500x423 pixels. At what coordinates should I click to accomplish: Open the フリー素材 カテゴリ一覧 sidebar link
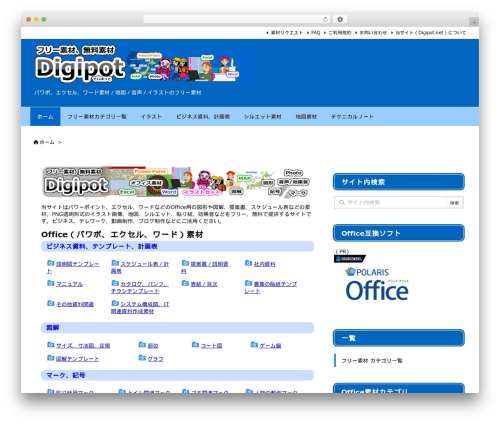pyautogui.click(x=372, y=361)
